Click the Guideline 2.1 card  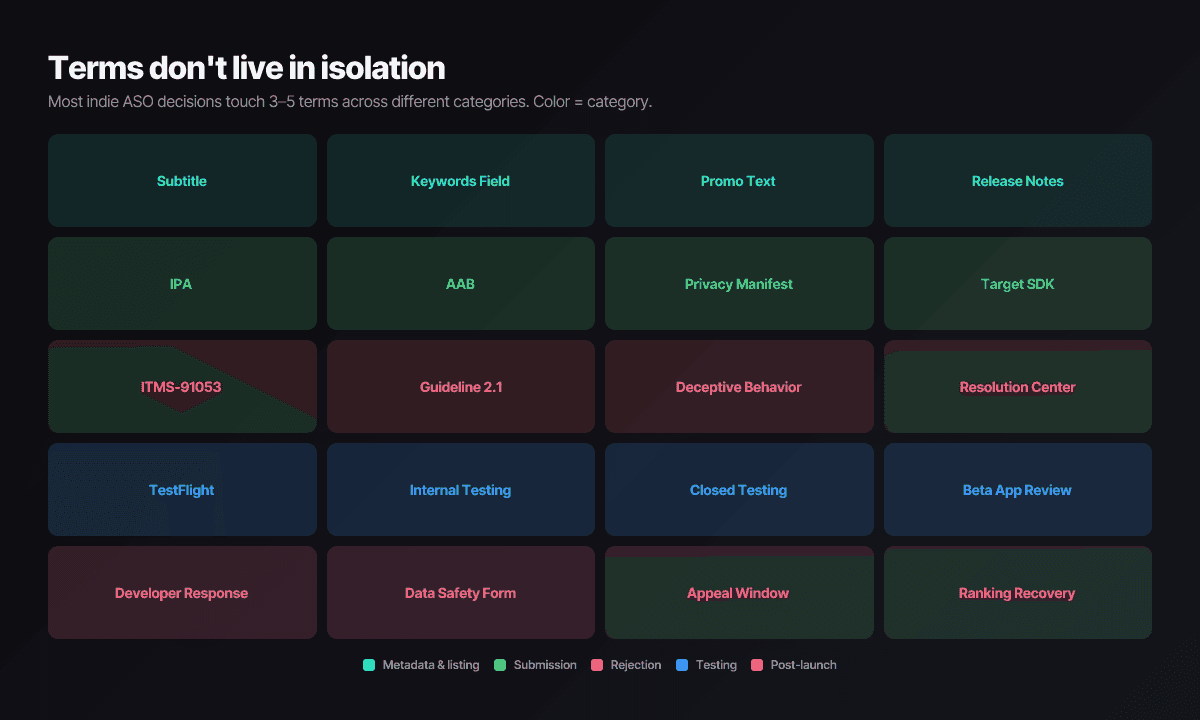[x=461, y=387]
